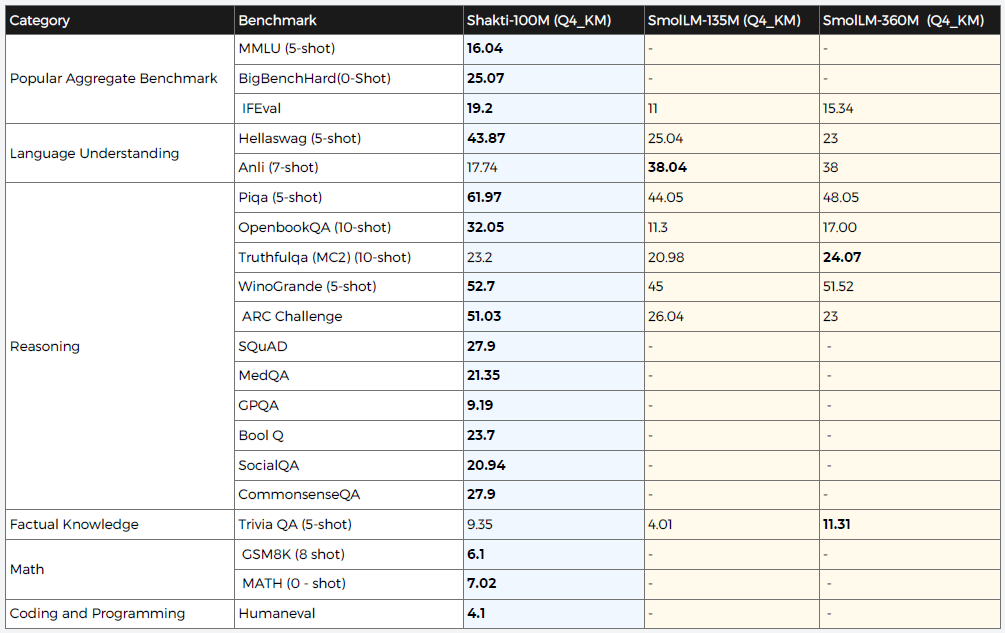Click the Factual Knowledge category cell
1005x633 pixels.
click(74, 524)
